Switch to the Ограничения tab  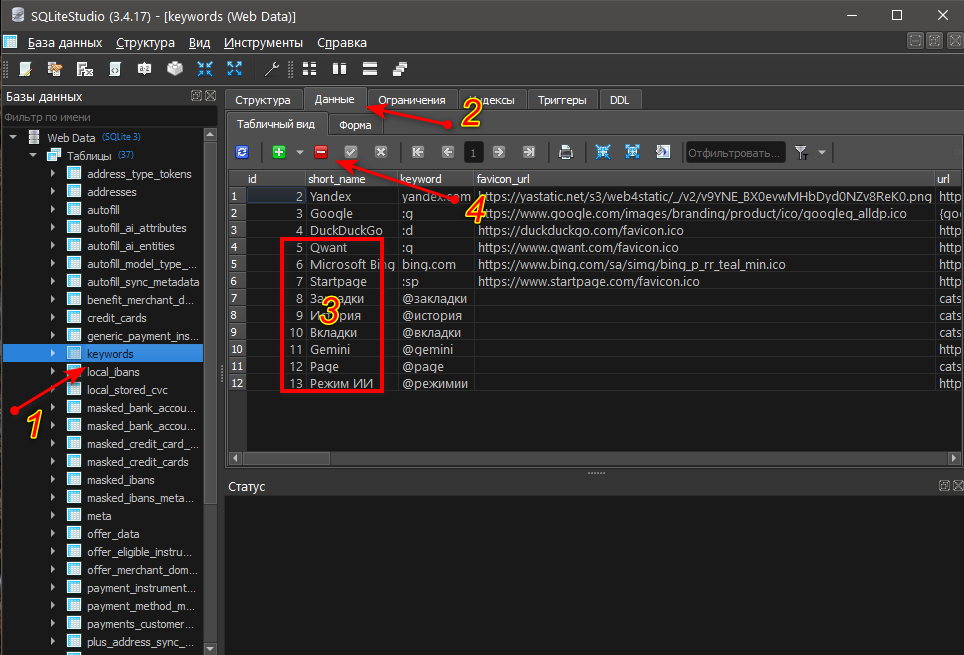[x=411, y=100]
